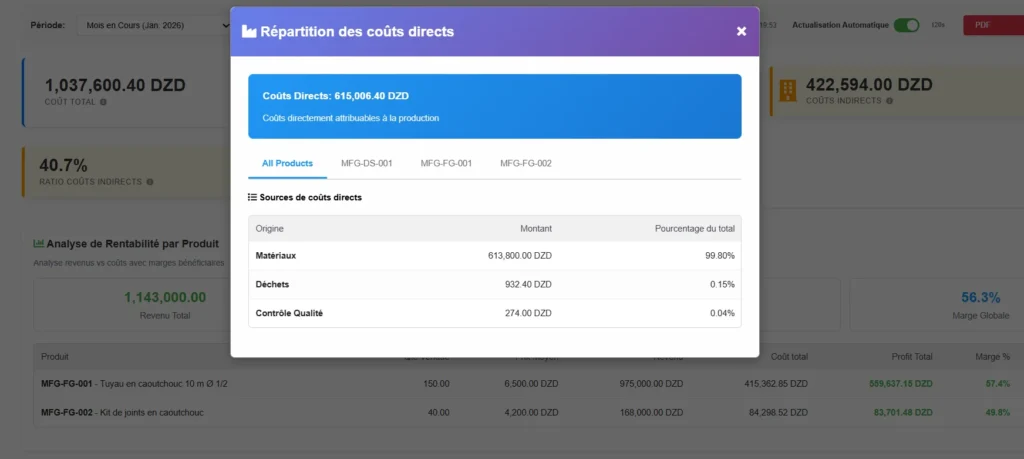Click the red PDF export button

tap(993, 25)
